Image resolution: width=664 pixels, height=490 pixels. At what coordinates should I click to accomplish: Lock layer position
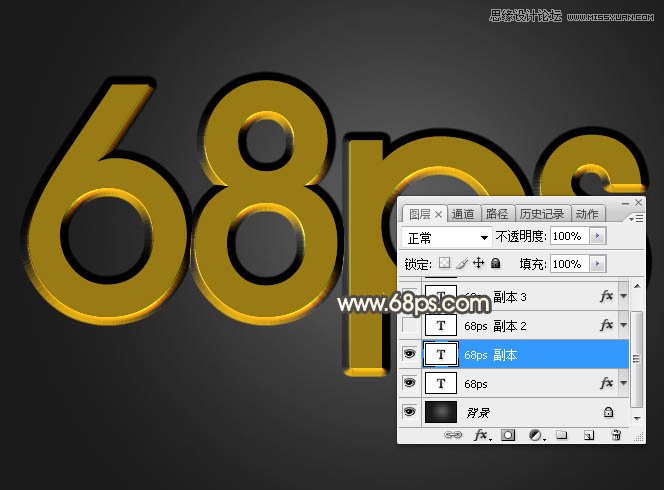coord(479,263)
